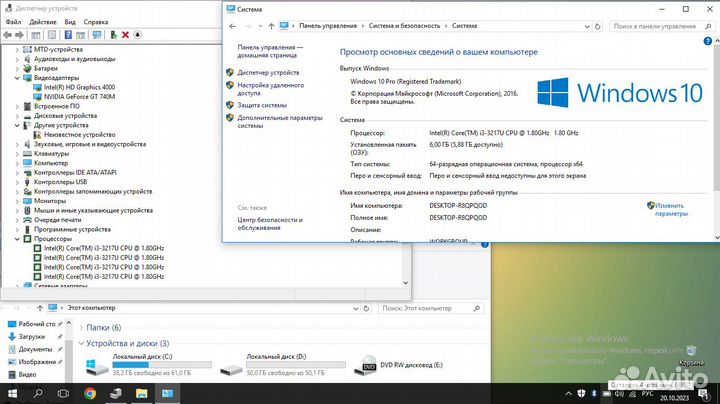Click the blue question-mark Help toolbar icon

(x=68, y=35)
